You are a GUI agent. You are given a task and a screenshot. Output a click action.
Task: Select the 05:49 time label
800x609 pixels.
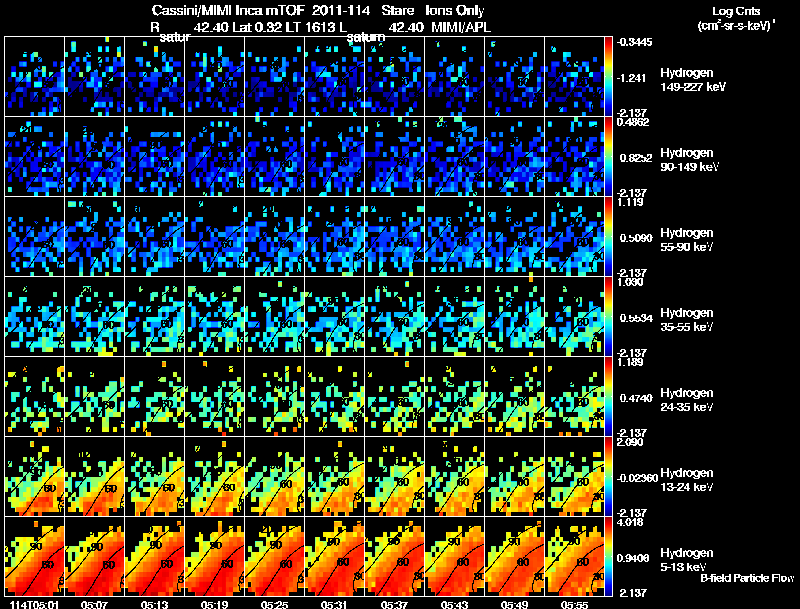[514, 604]
